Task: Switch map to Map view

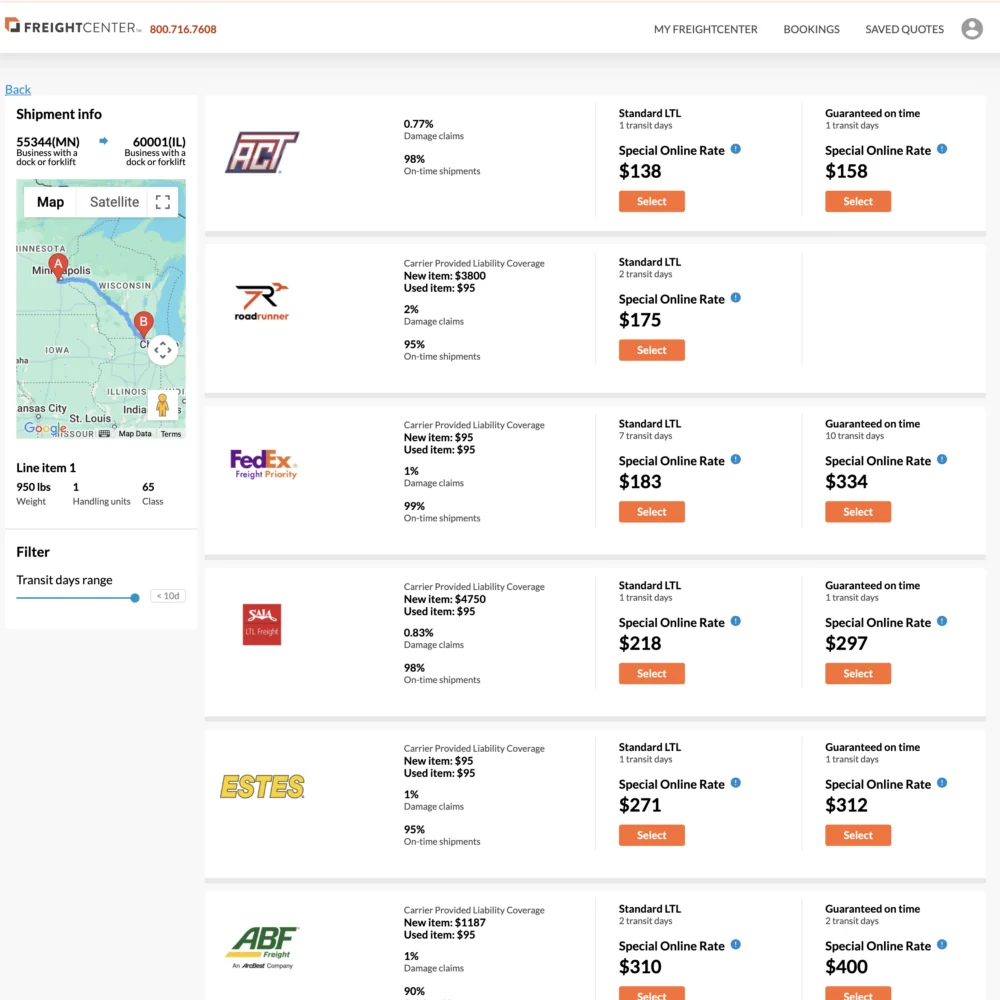Action: [x=50, y=202]
